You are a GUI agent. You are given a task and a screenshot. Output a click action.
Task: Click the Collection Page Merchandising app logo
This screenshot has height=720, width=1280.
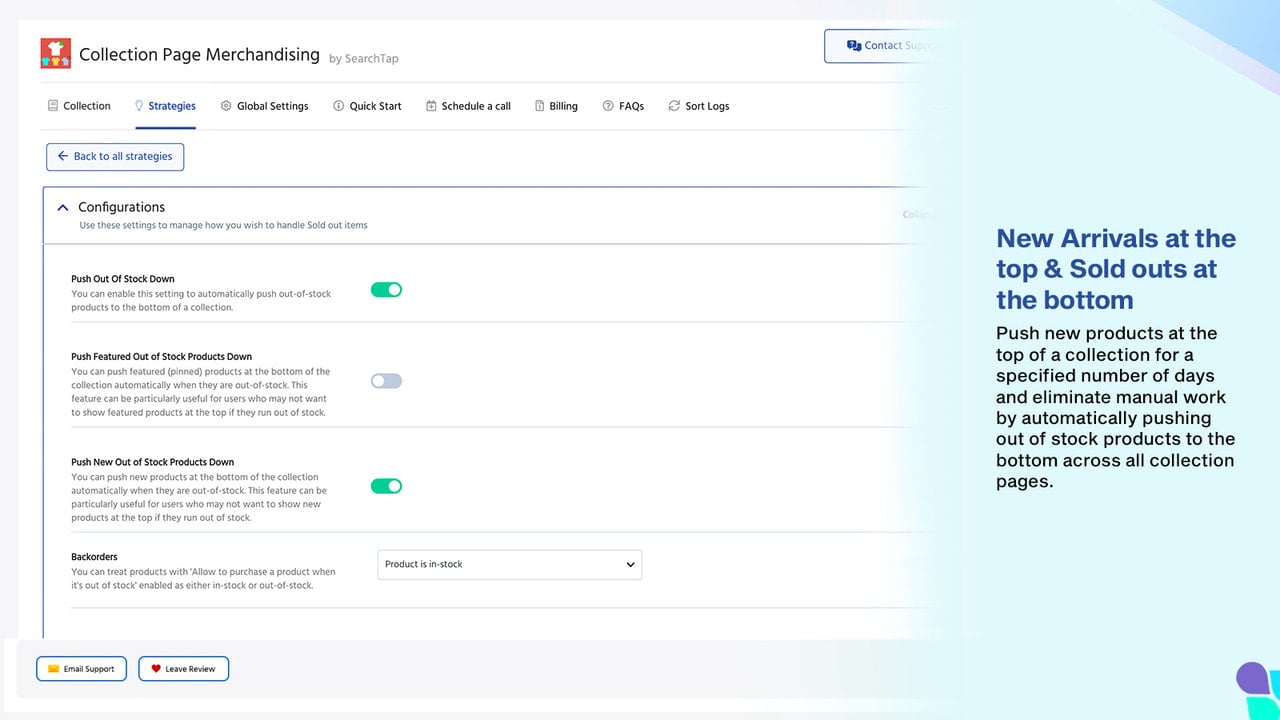pyautogui.click(x=55, y=53)
